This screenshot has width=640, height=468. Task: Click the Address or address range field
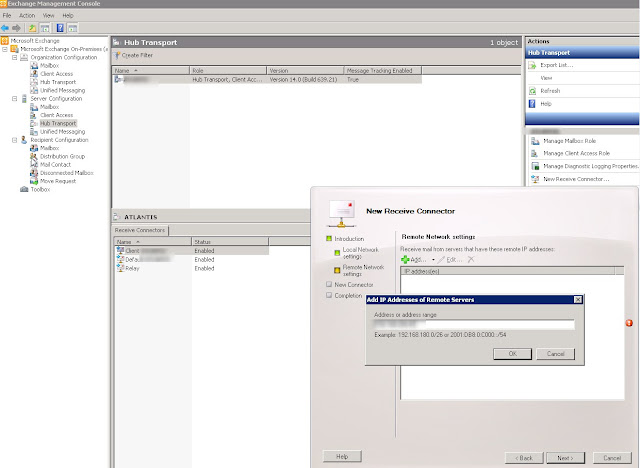[x=474, y=324]
